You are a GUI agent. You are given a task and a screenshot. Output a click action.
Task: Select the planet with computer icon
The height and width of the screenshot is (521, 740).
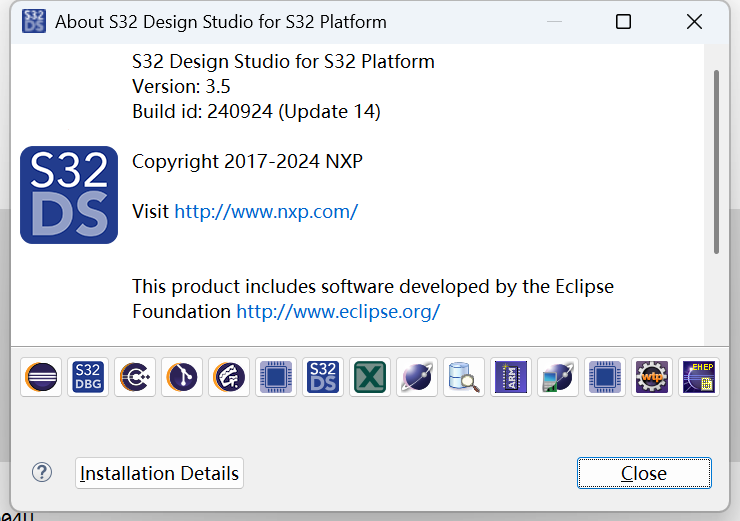pyautogui.click(x=558, y=377)
